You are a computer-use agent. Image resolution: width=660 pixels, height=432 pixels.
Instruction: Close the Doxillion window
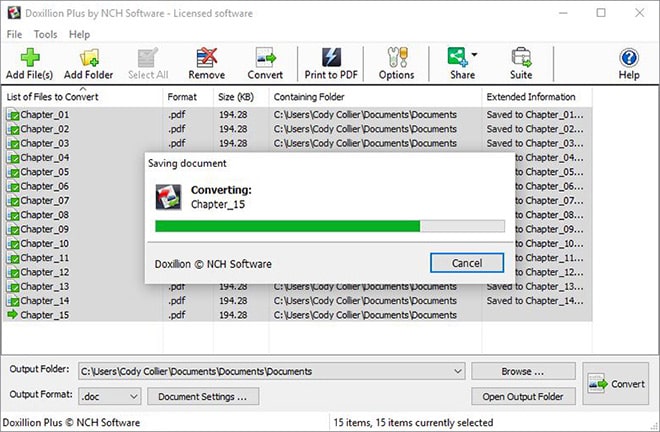639,13
